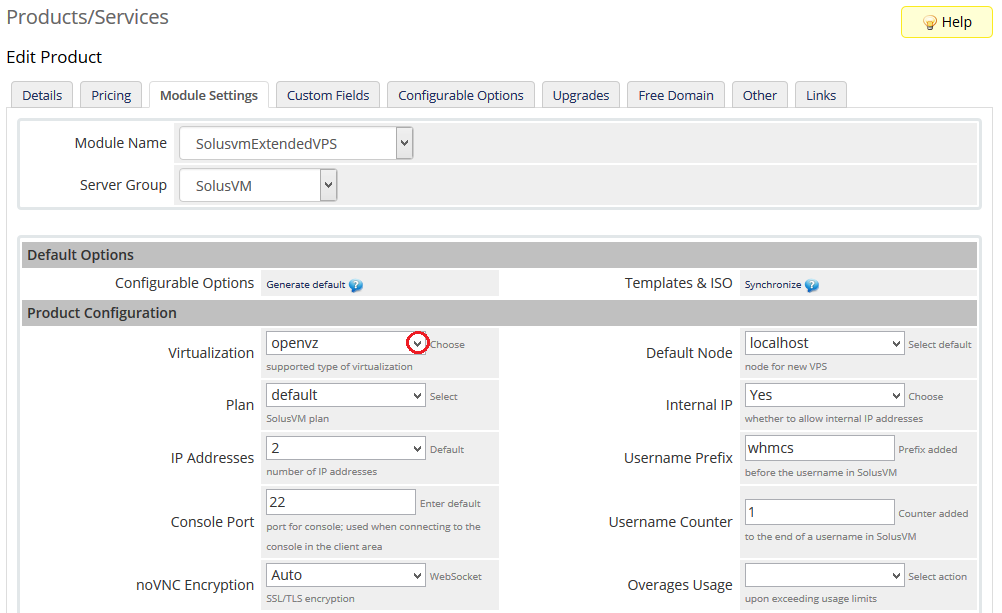The image size is (1002, 613).
Task: Click the Synchronize link
Action: coord(773,285)
